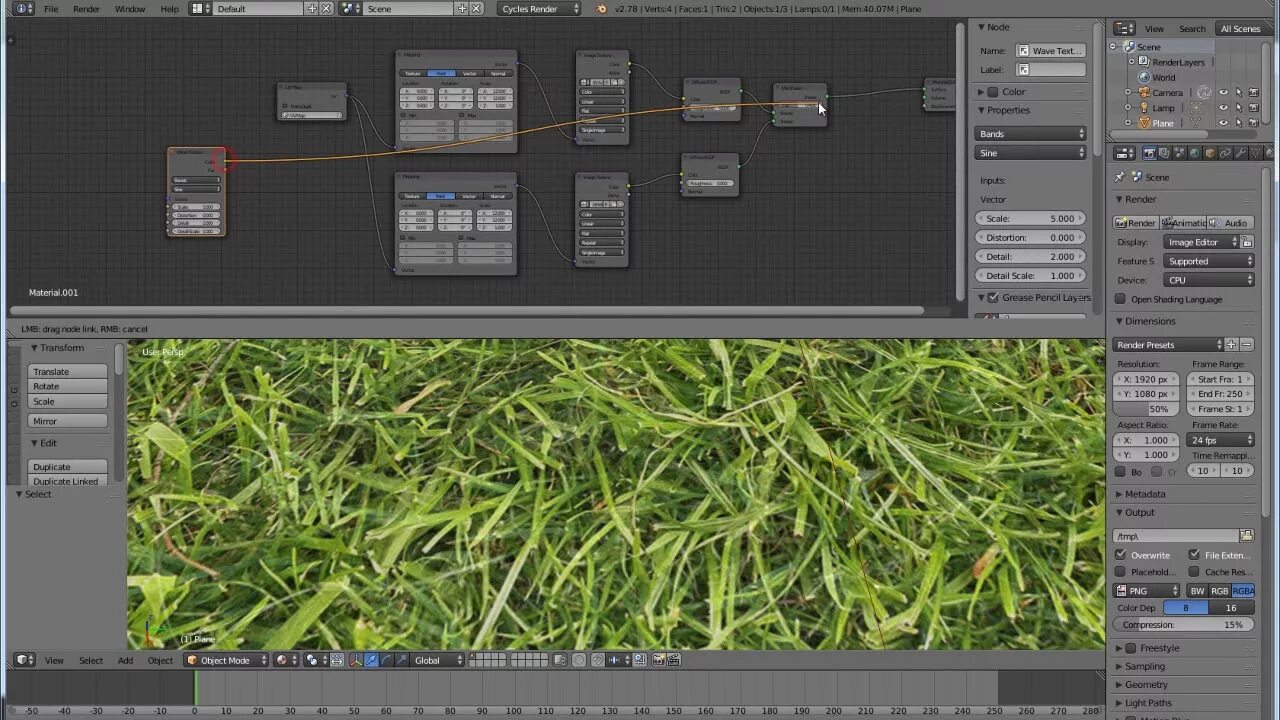Select the Render Layers properties tab
This screenshot has height=720, width=1280.
[x=1164, y=153]
